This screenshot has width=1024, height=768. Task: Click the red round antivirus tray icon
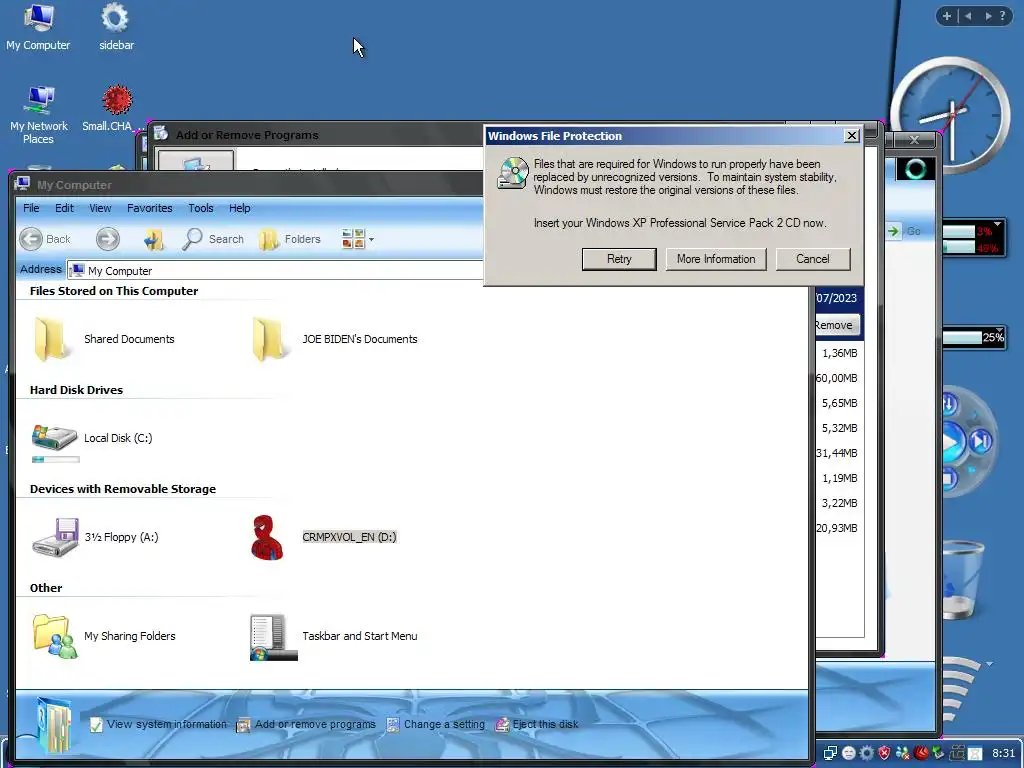921,753
